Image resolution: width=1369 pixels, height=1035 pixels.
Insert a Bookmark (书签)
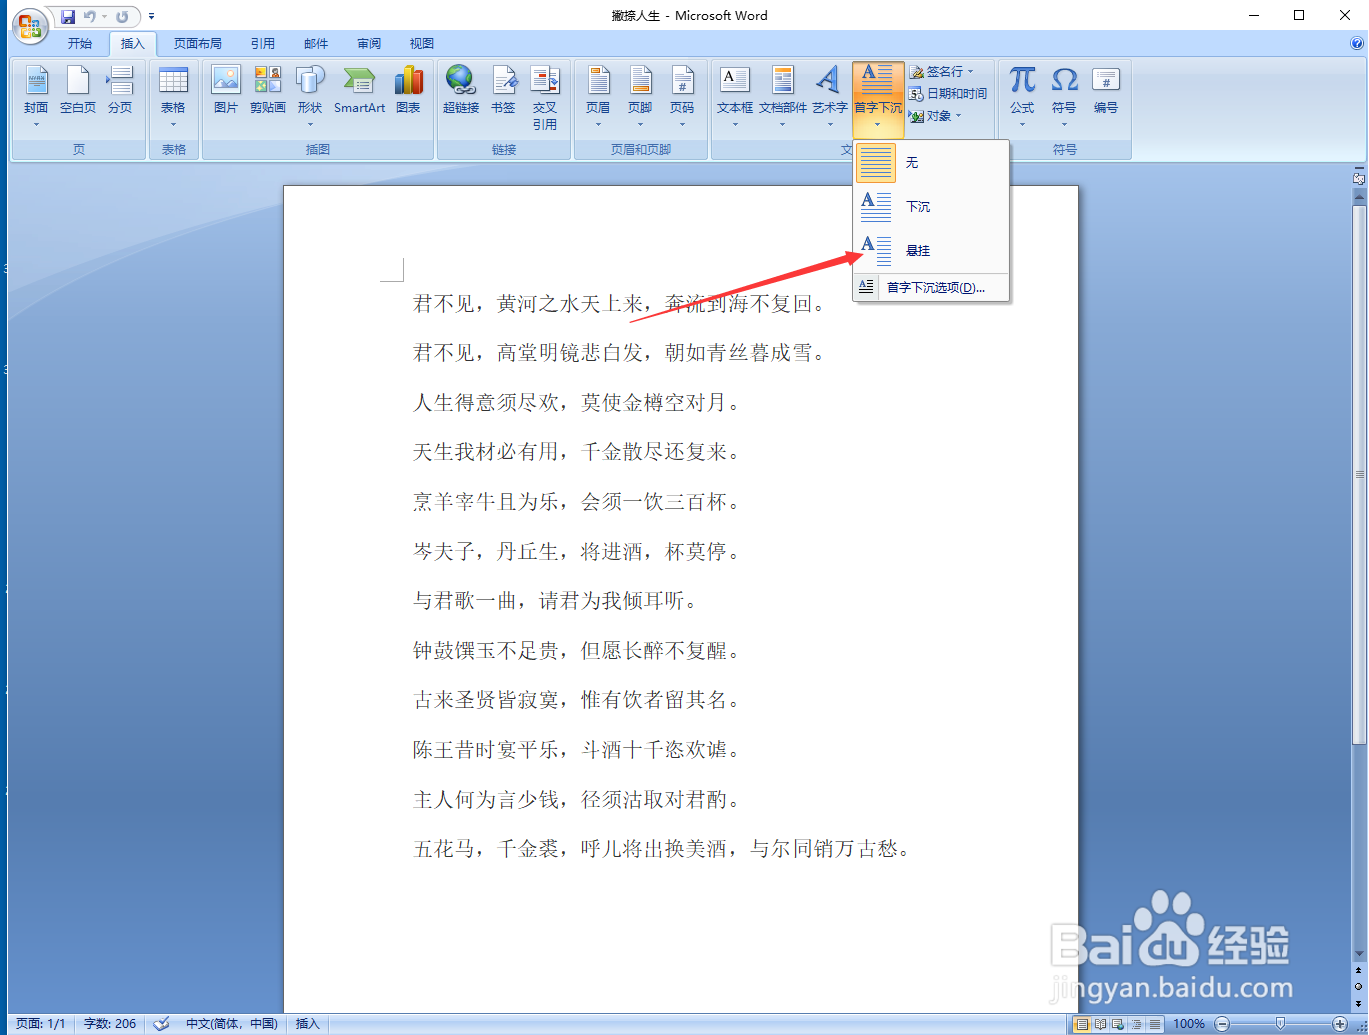[503, 93]
